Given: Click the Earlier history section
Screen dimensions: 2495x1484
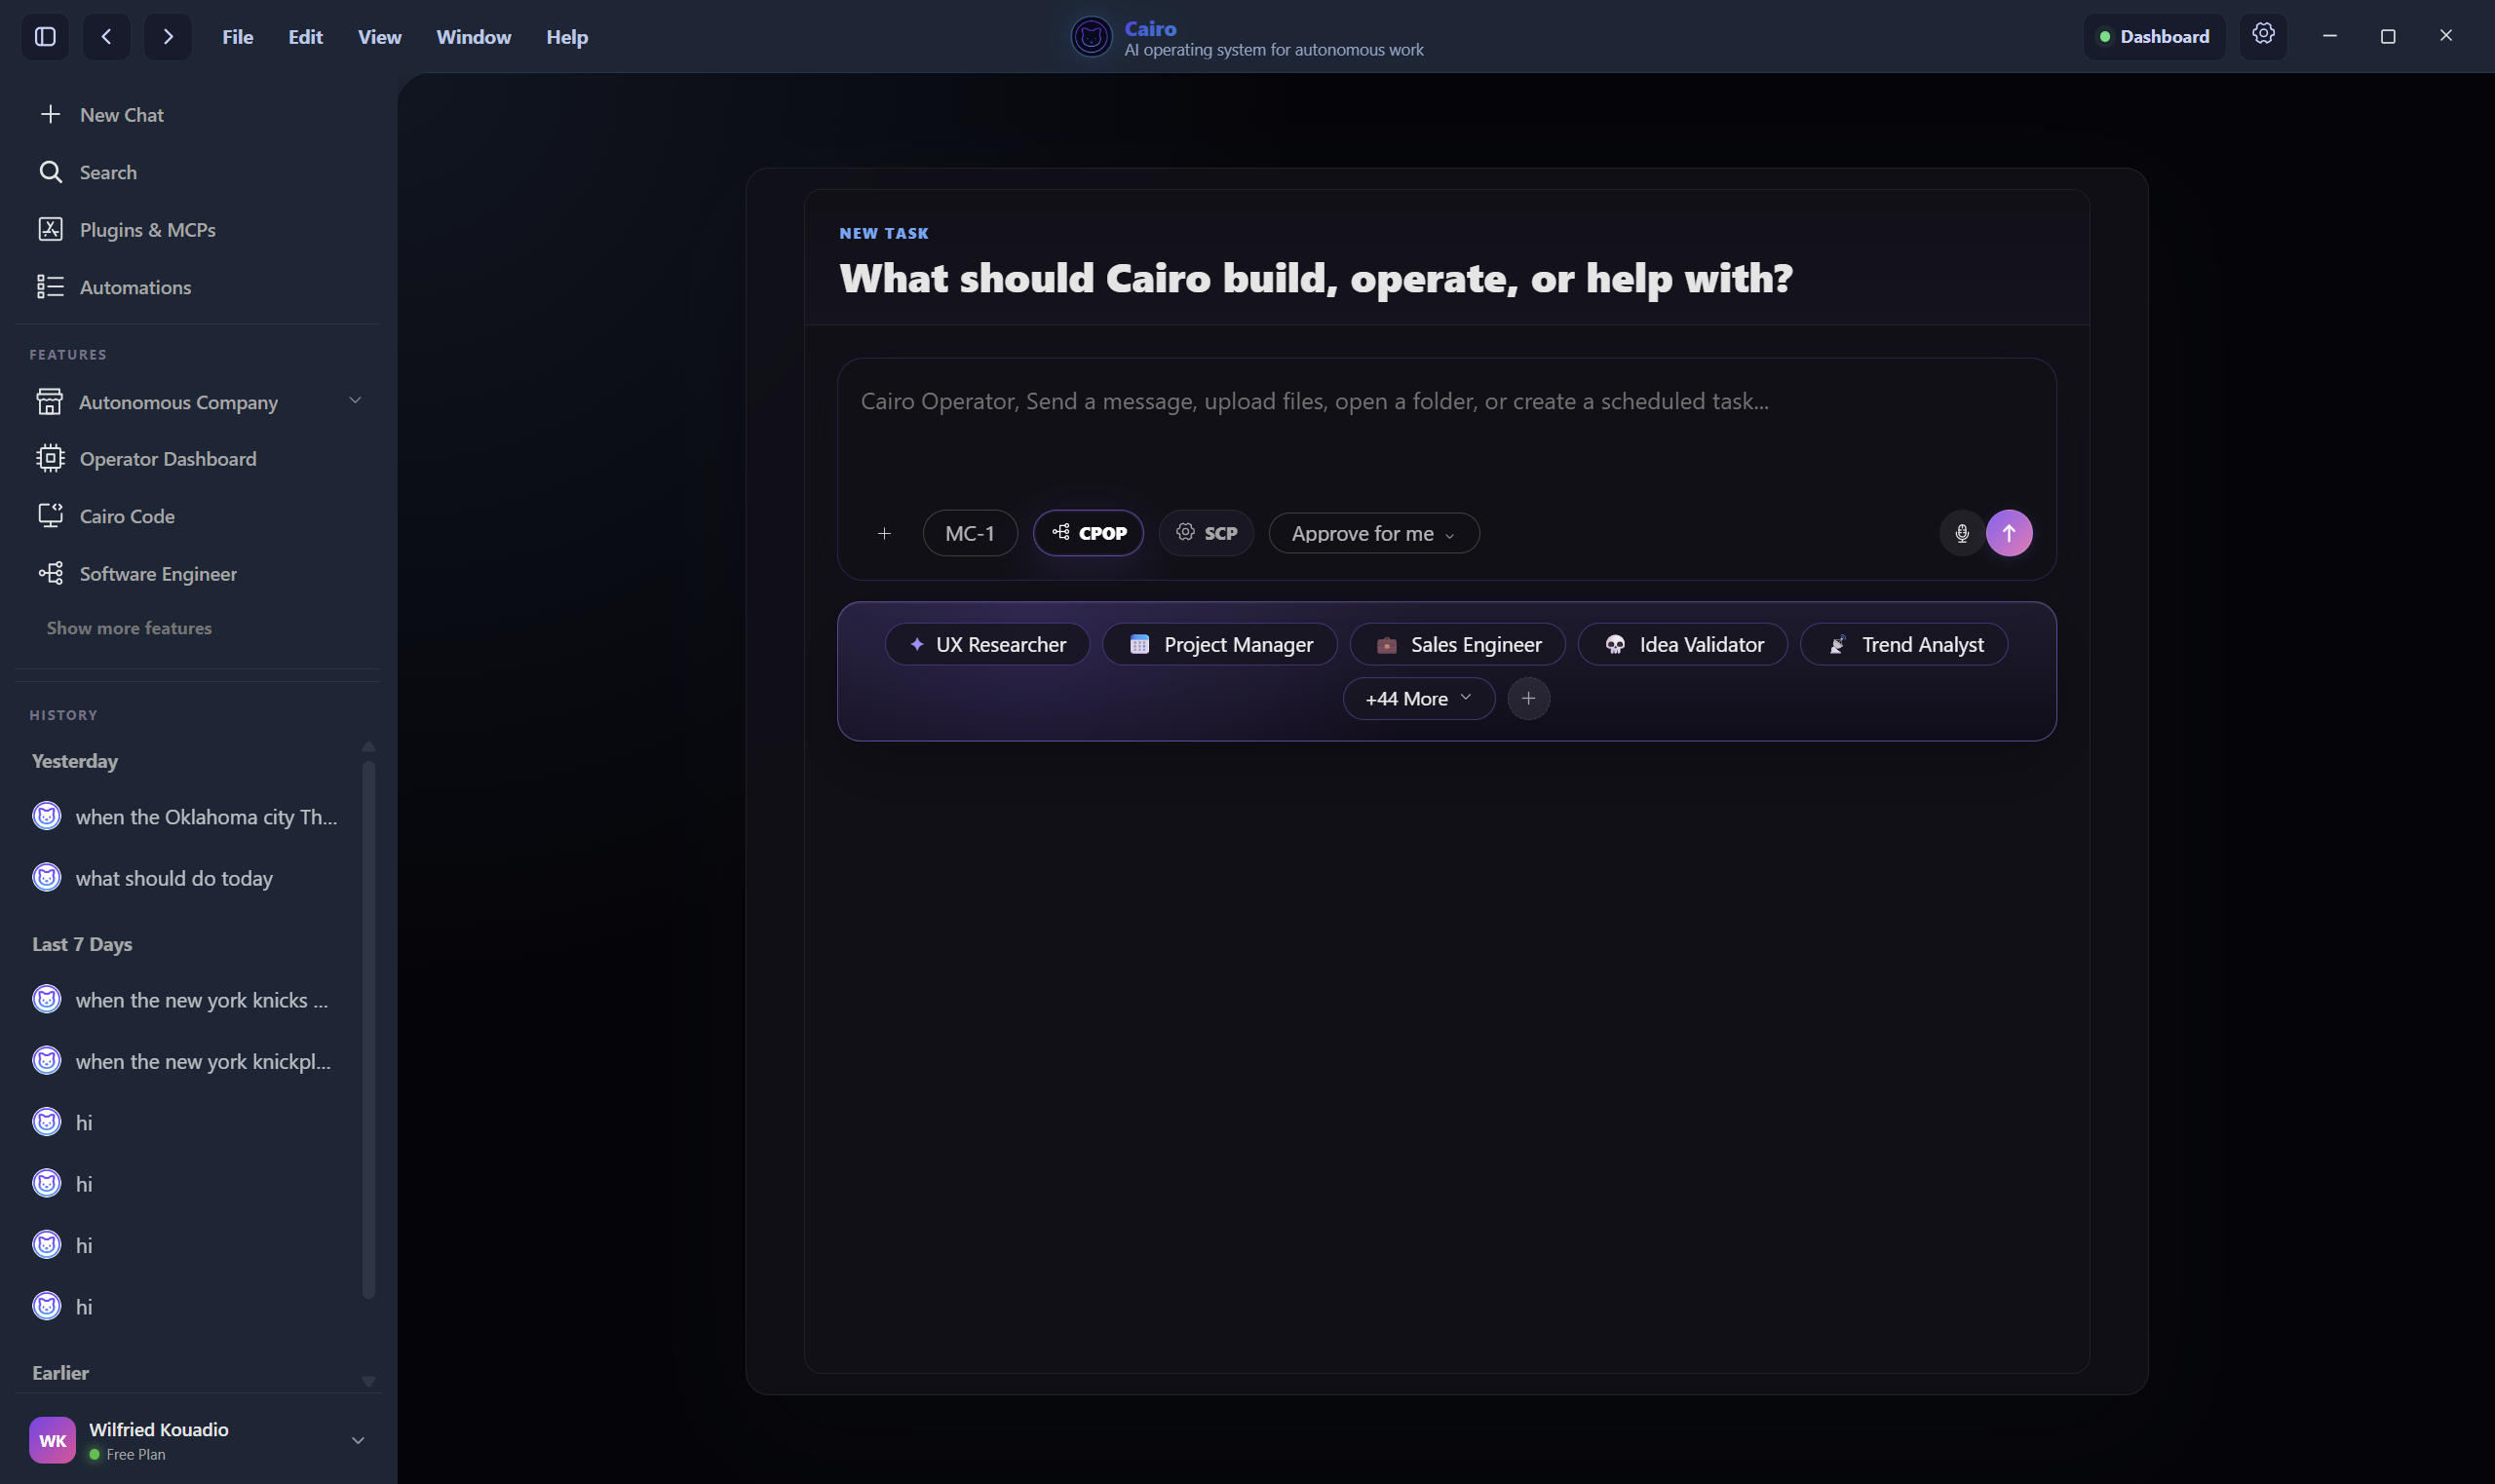Looking at the screenshot, I should [60, 1373].
